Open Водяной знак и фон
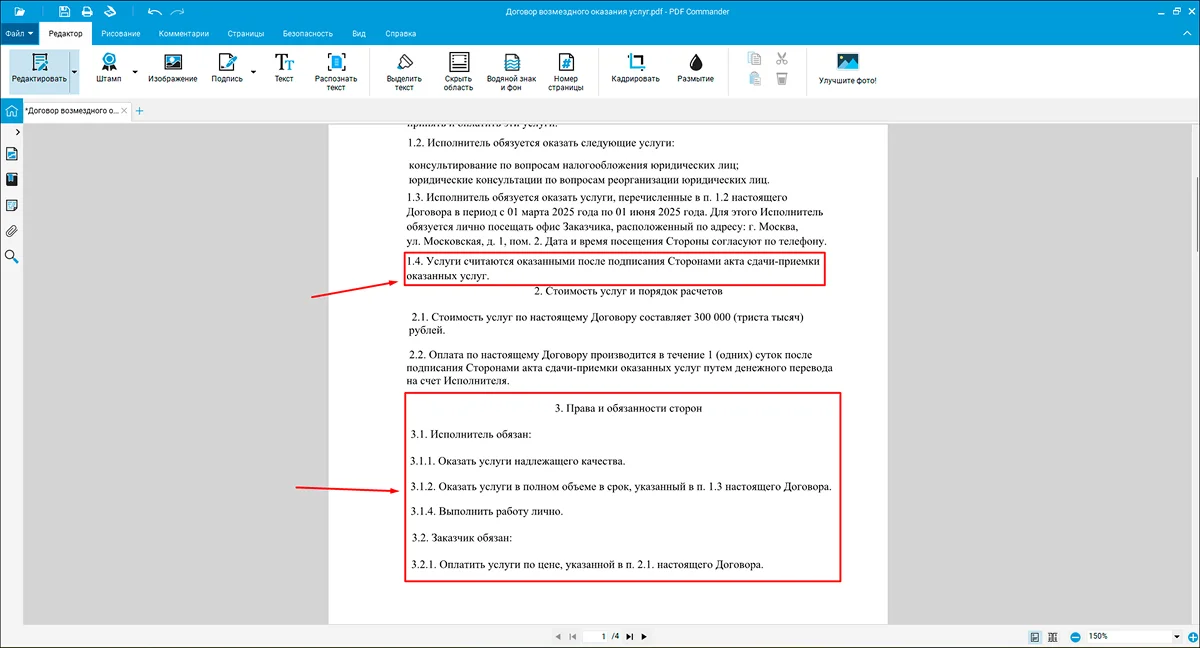The height and width of the screenshot is (648, 1200). (511, 72)
